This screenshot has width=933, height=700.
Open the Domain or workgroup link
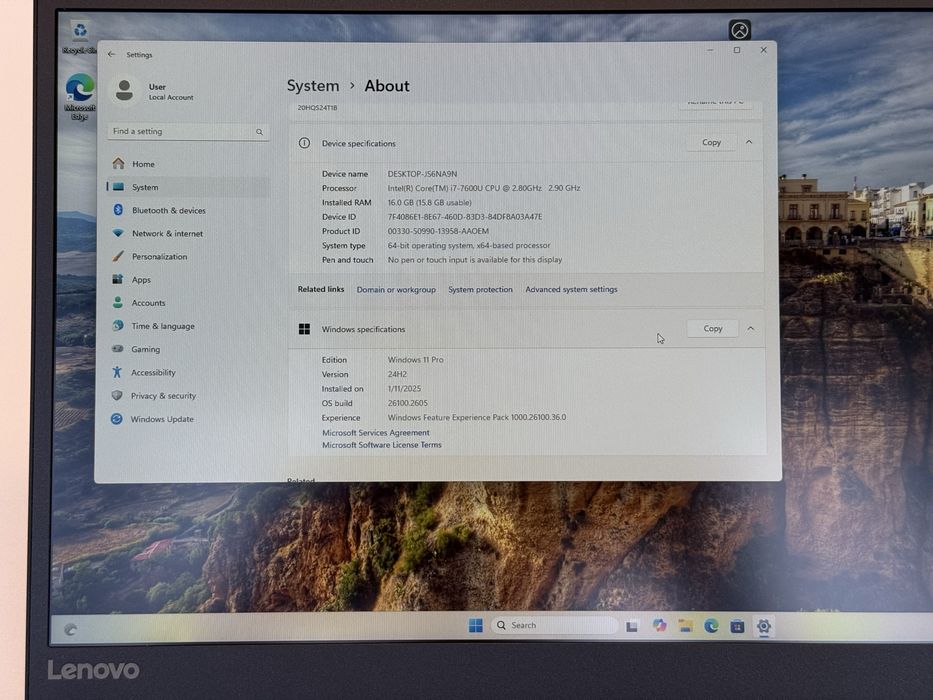click(396, 290)
